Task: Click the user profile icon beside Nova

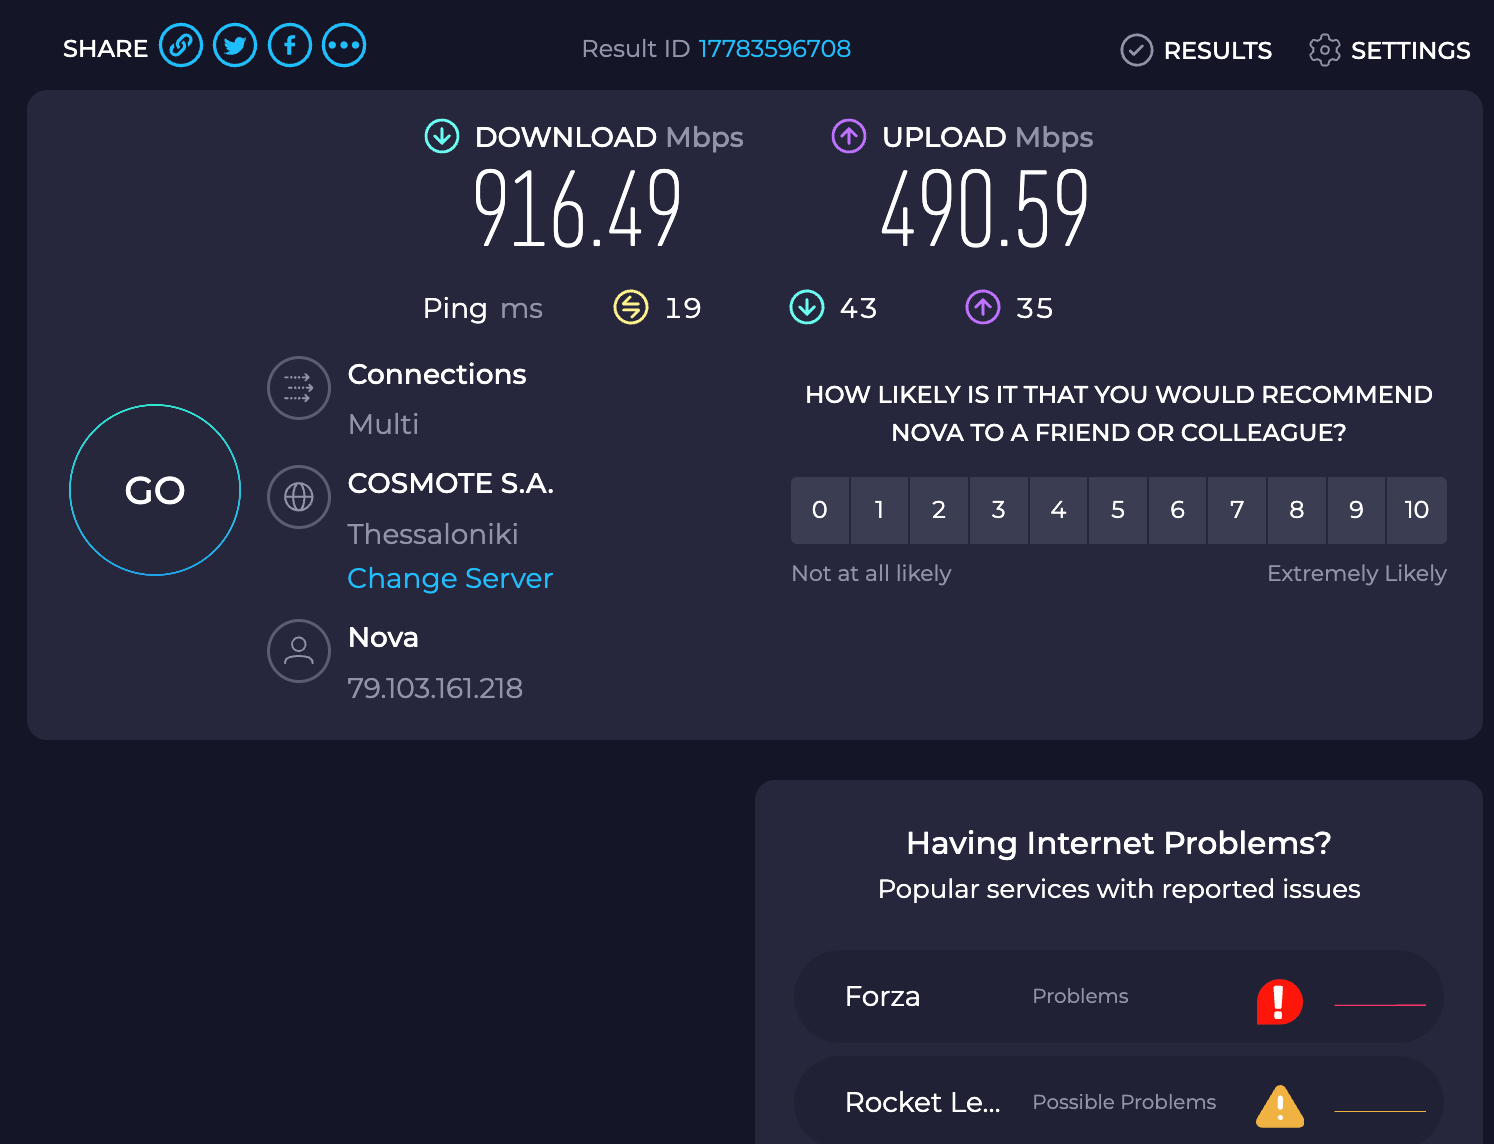Action: 299,651
